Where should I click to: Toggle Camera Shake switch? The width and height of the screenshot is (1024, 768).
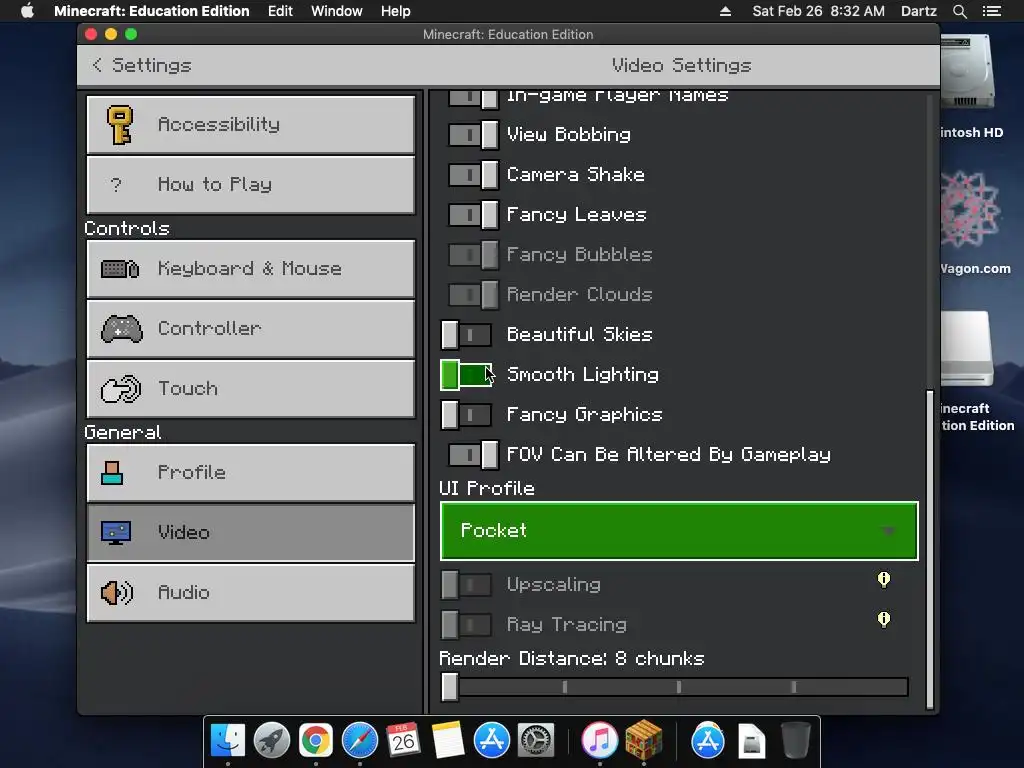pos(473,175)
